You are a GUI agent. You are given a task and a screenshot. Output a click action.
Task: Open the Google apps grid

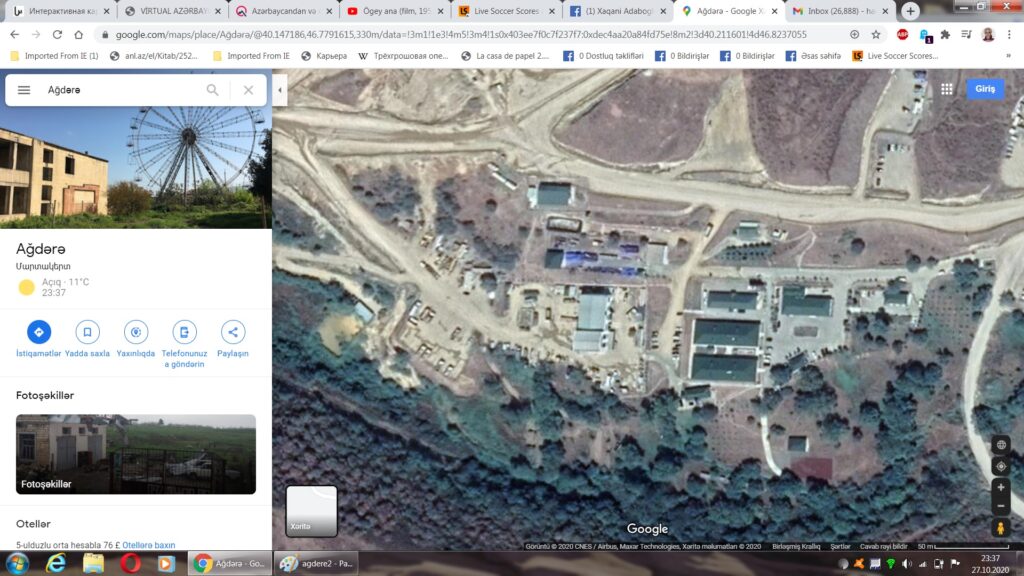(946, 89)
